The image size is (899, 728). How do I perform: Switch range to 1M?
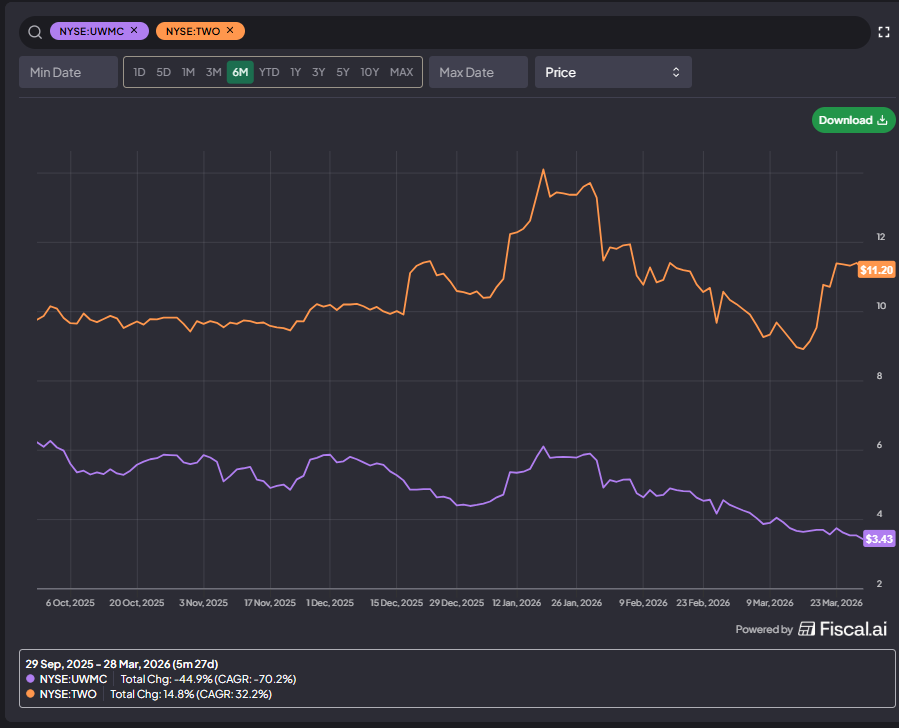tap(188, 72)
